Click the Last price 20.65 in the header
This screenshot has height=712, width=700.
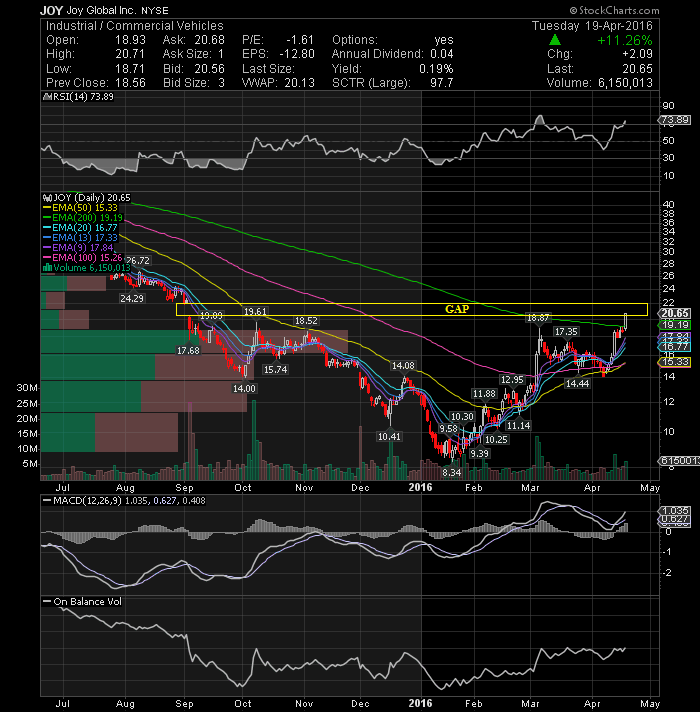coord(637,69)
